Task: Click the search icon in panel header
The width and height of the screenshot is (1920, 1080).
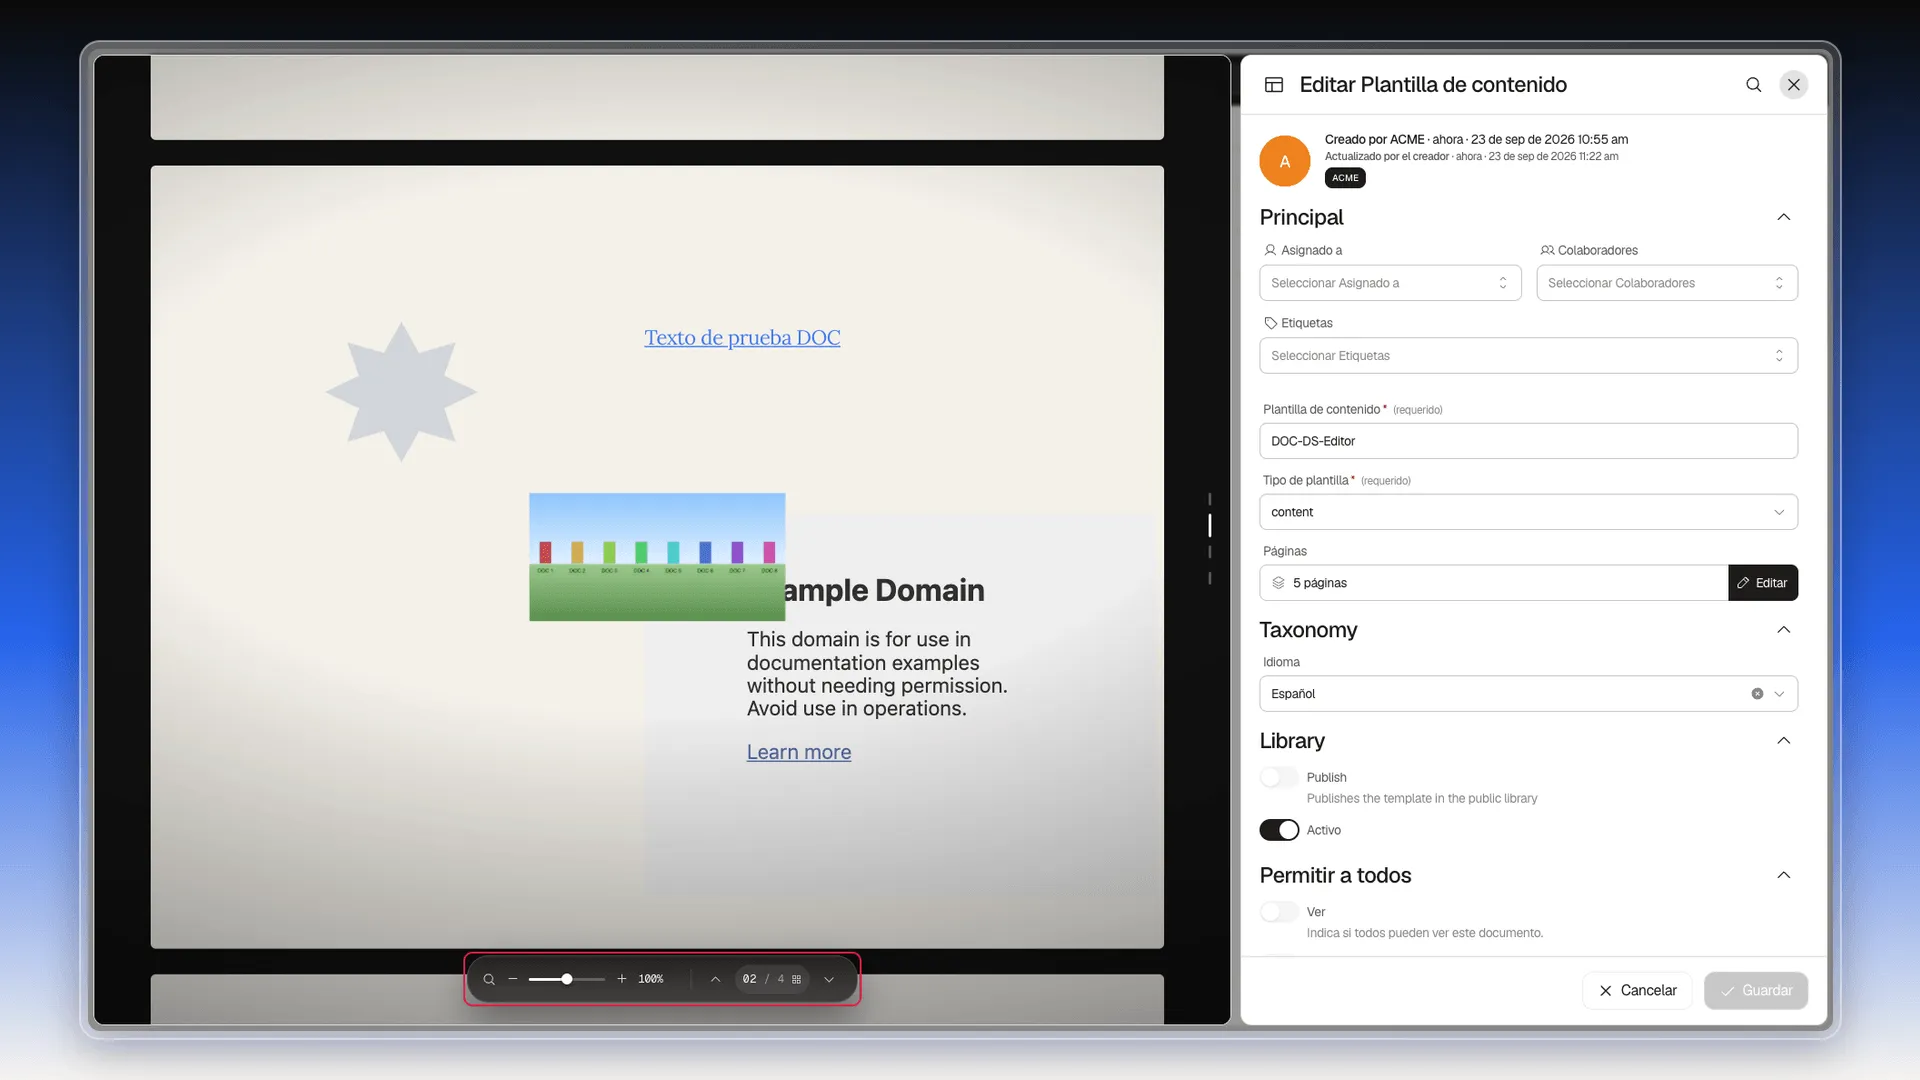Action: [x=1753, y=85]
